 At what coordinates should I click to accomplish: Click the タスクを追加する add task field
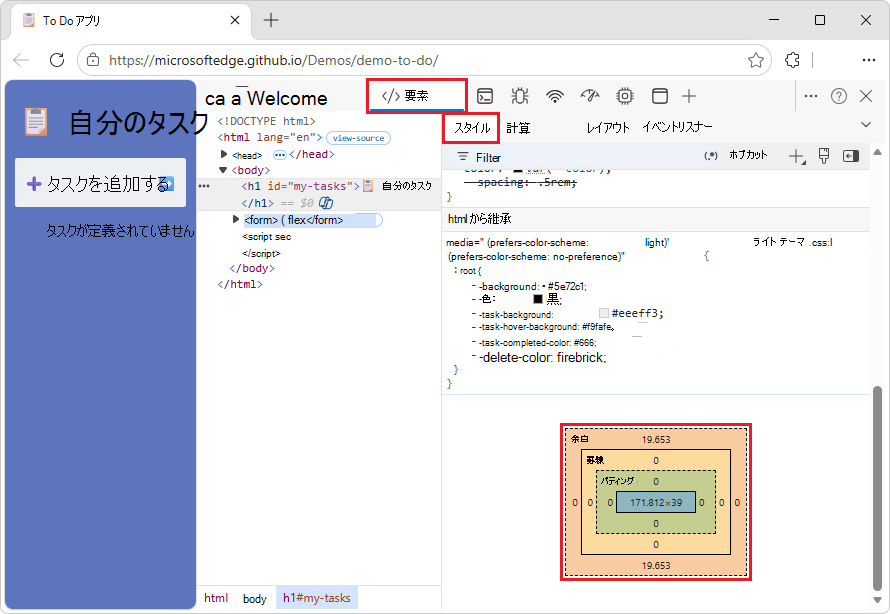click(100, 183)
